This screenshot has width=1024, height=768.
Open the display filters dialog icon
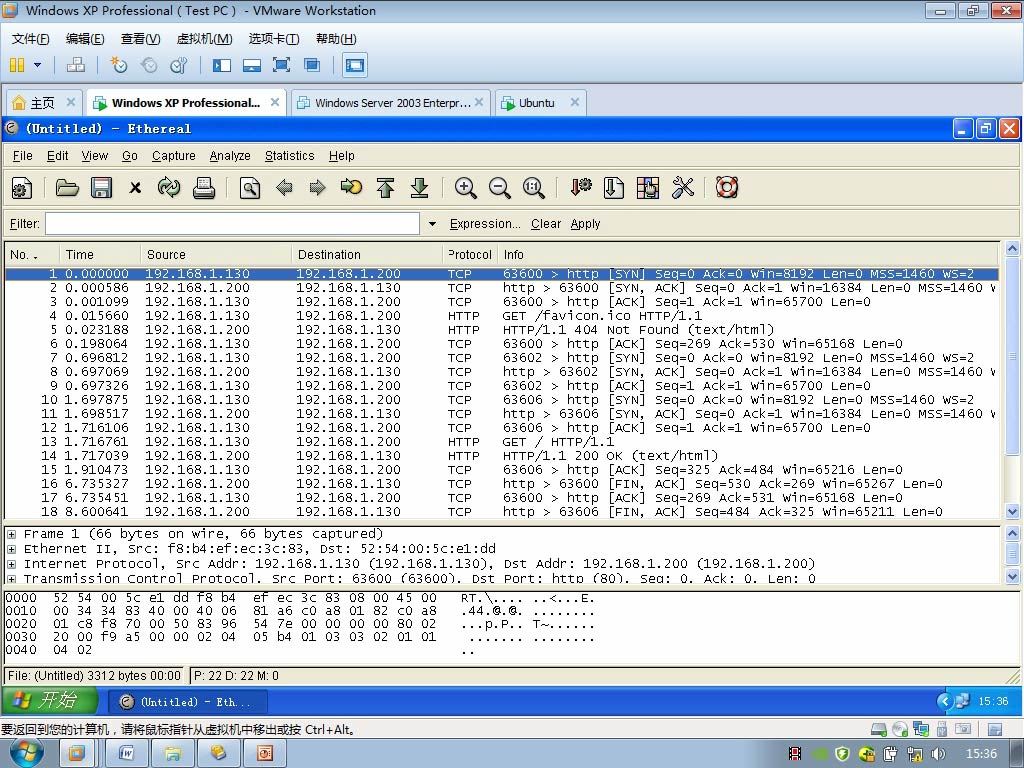click(614, 189)
